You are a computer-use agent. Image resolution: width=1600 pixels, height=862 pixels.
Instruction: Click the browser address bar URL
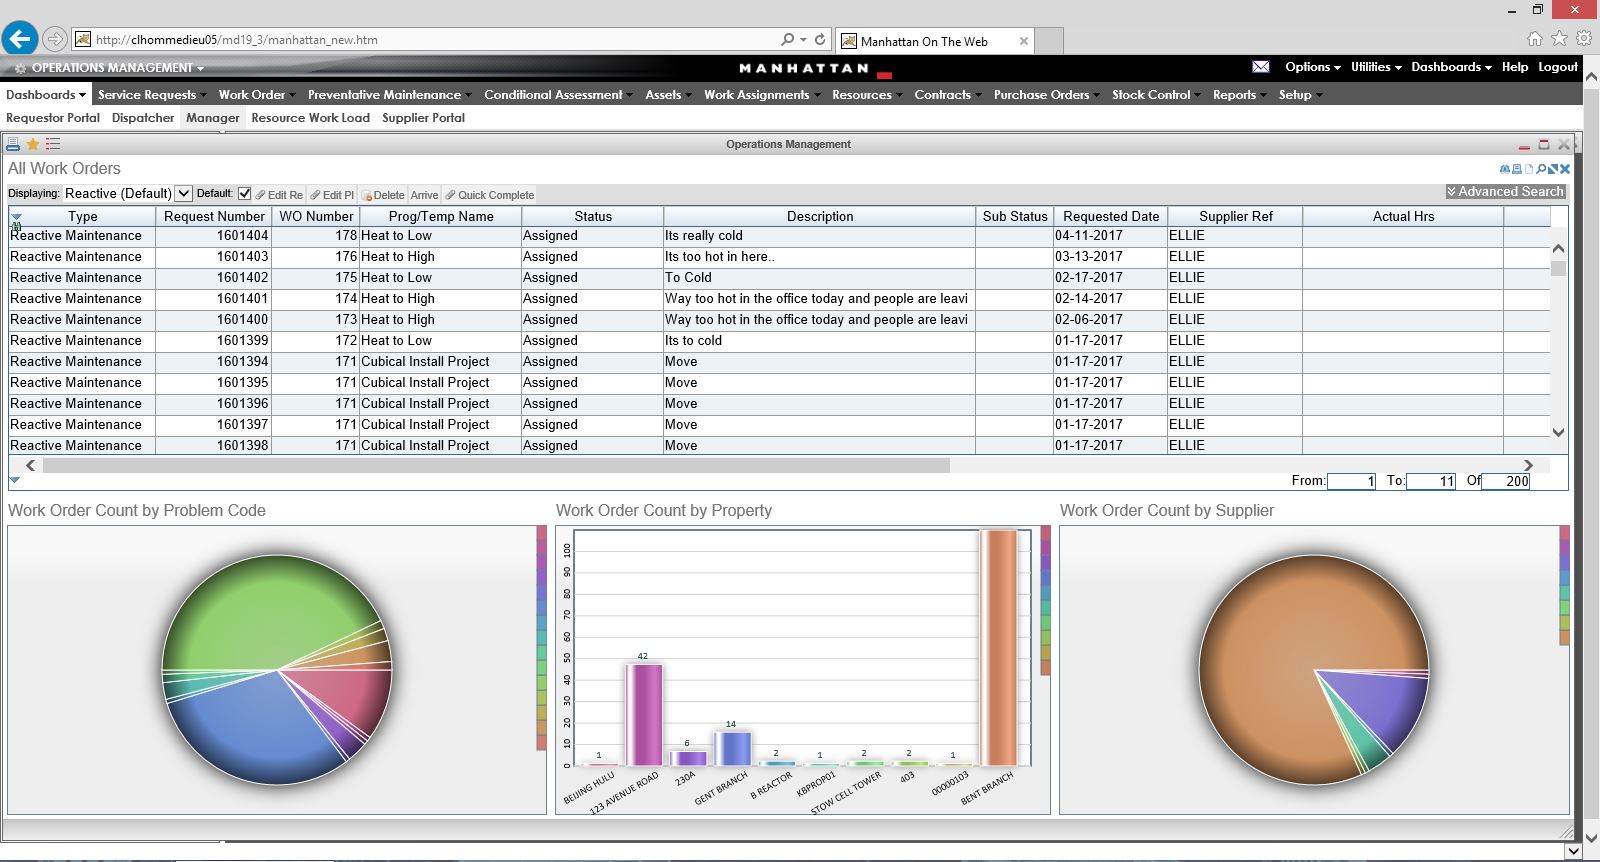[x=237, y=40]
